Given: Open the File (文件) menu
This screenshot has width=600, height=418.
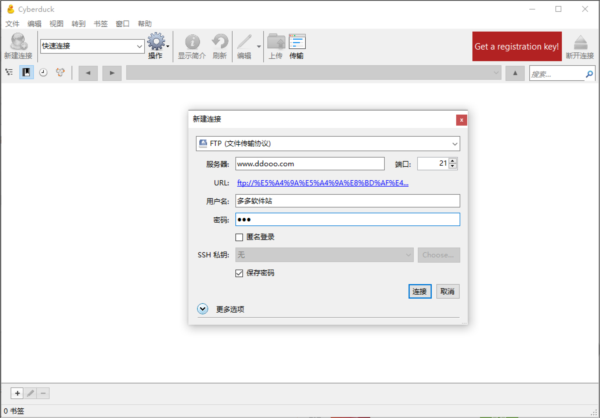Looking at the screenshot, I should click(x=12, y=24).
